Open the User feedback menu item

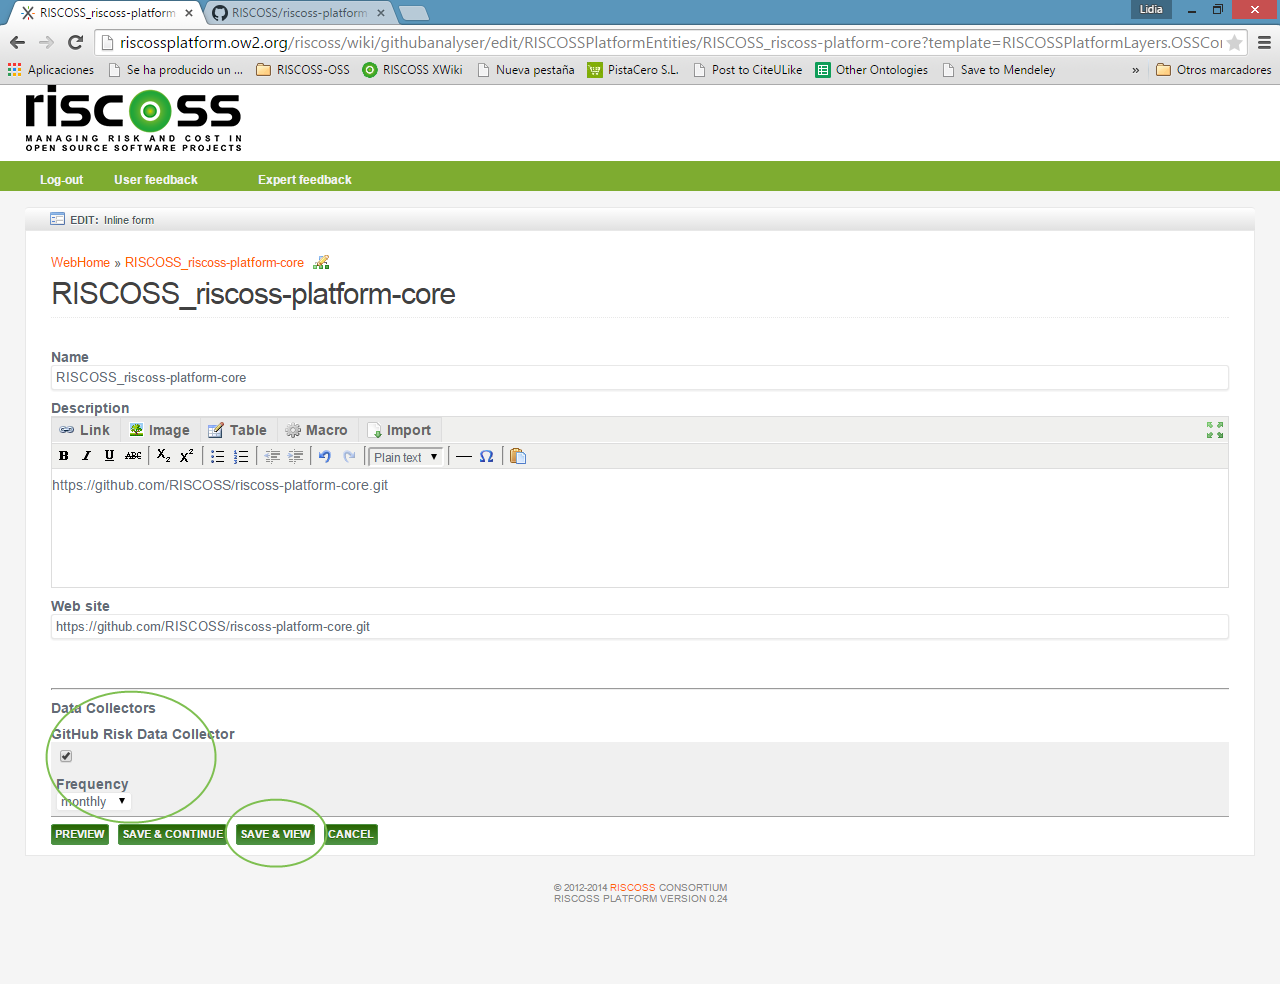tap(156, 180)
